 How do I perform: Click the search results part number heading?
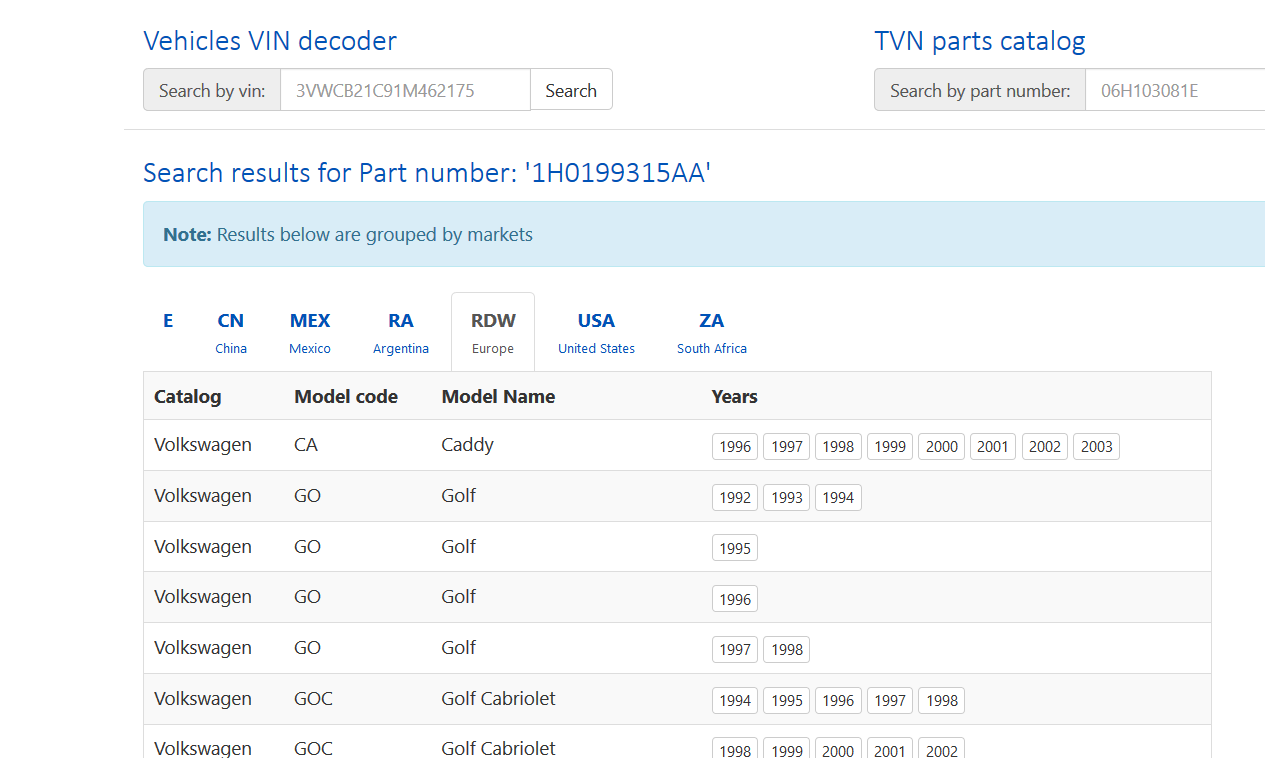pos(427,173)
